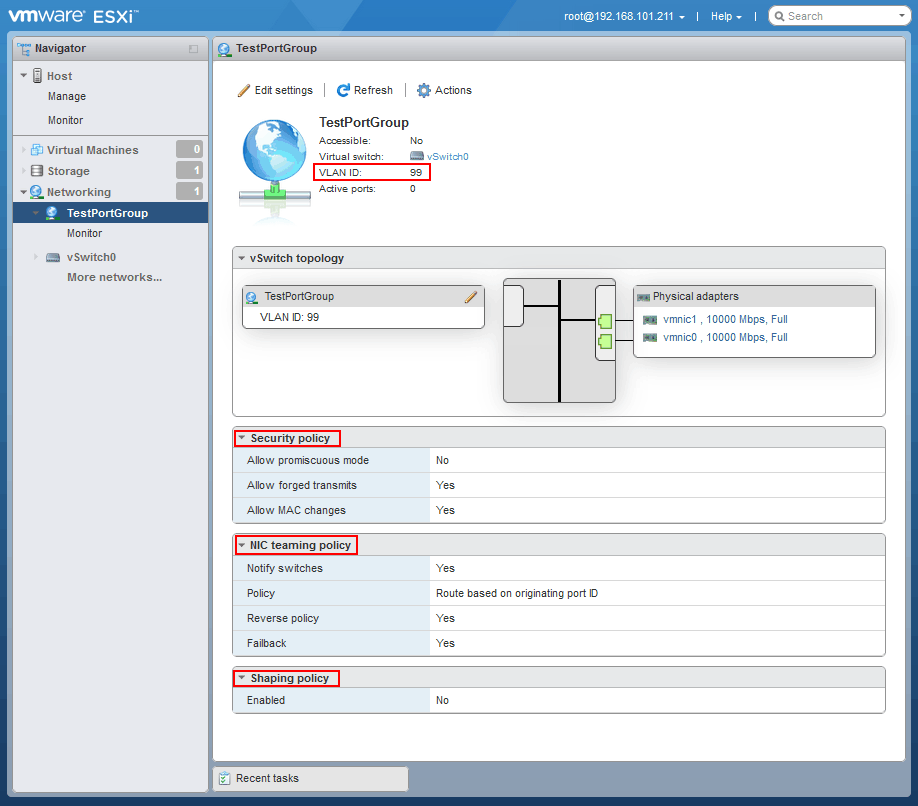Click the Host icon in Navigator
The height and width of the screenshot is (806, 918).
click(x=39, y=75)
